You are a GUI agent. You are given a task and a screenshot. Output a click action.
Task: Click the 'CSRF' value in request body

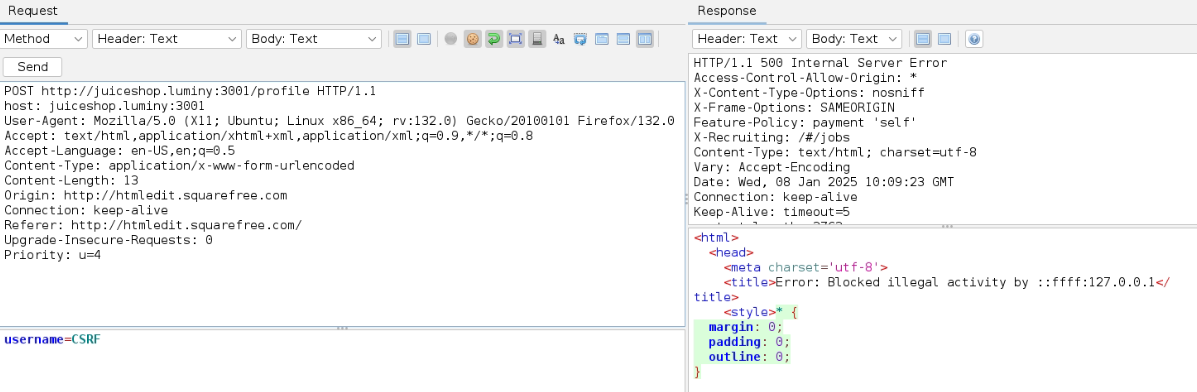click(86, 339)
